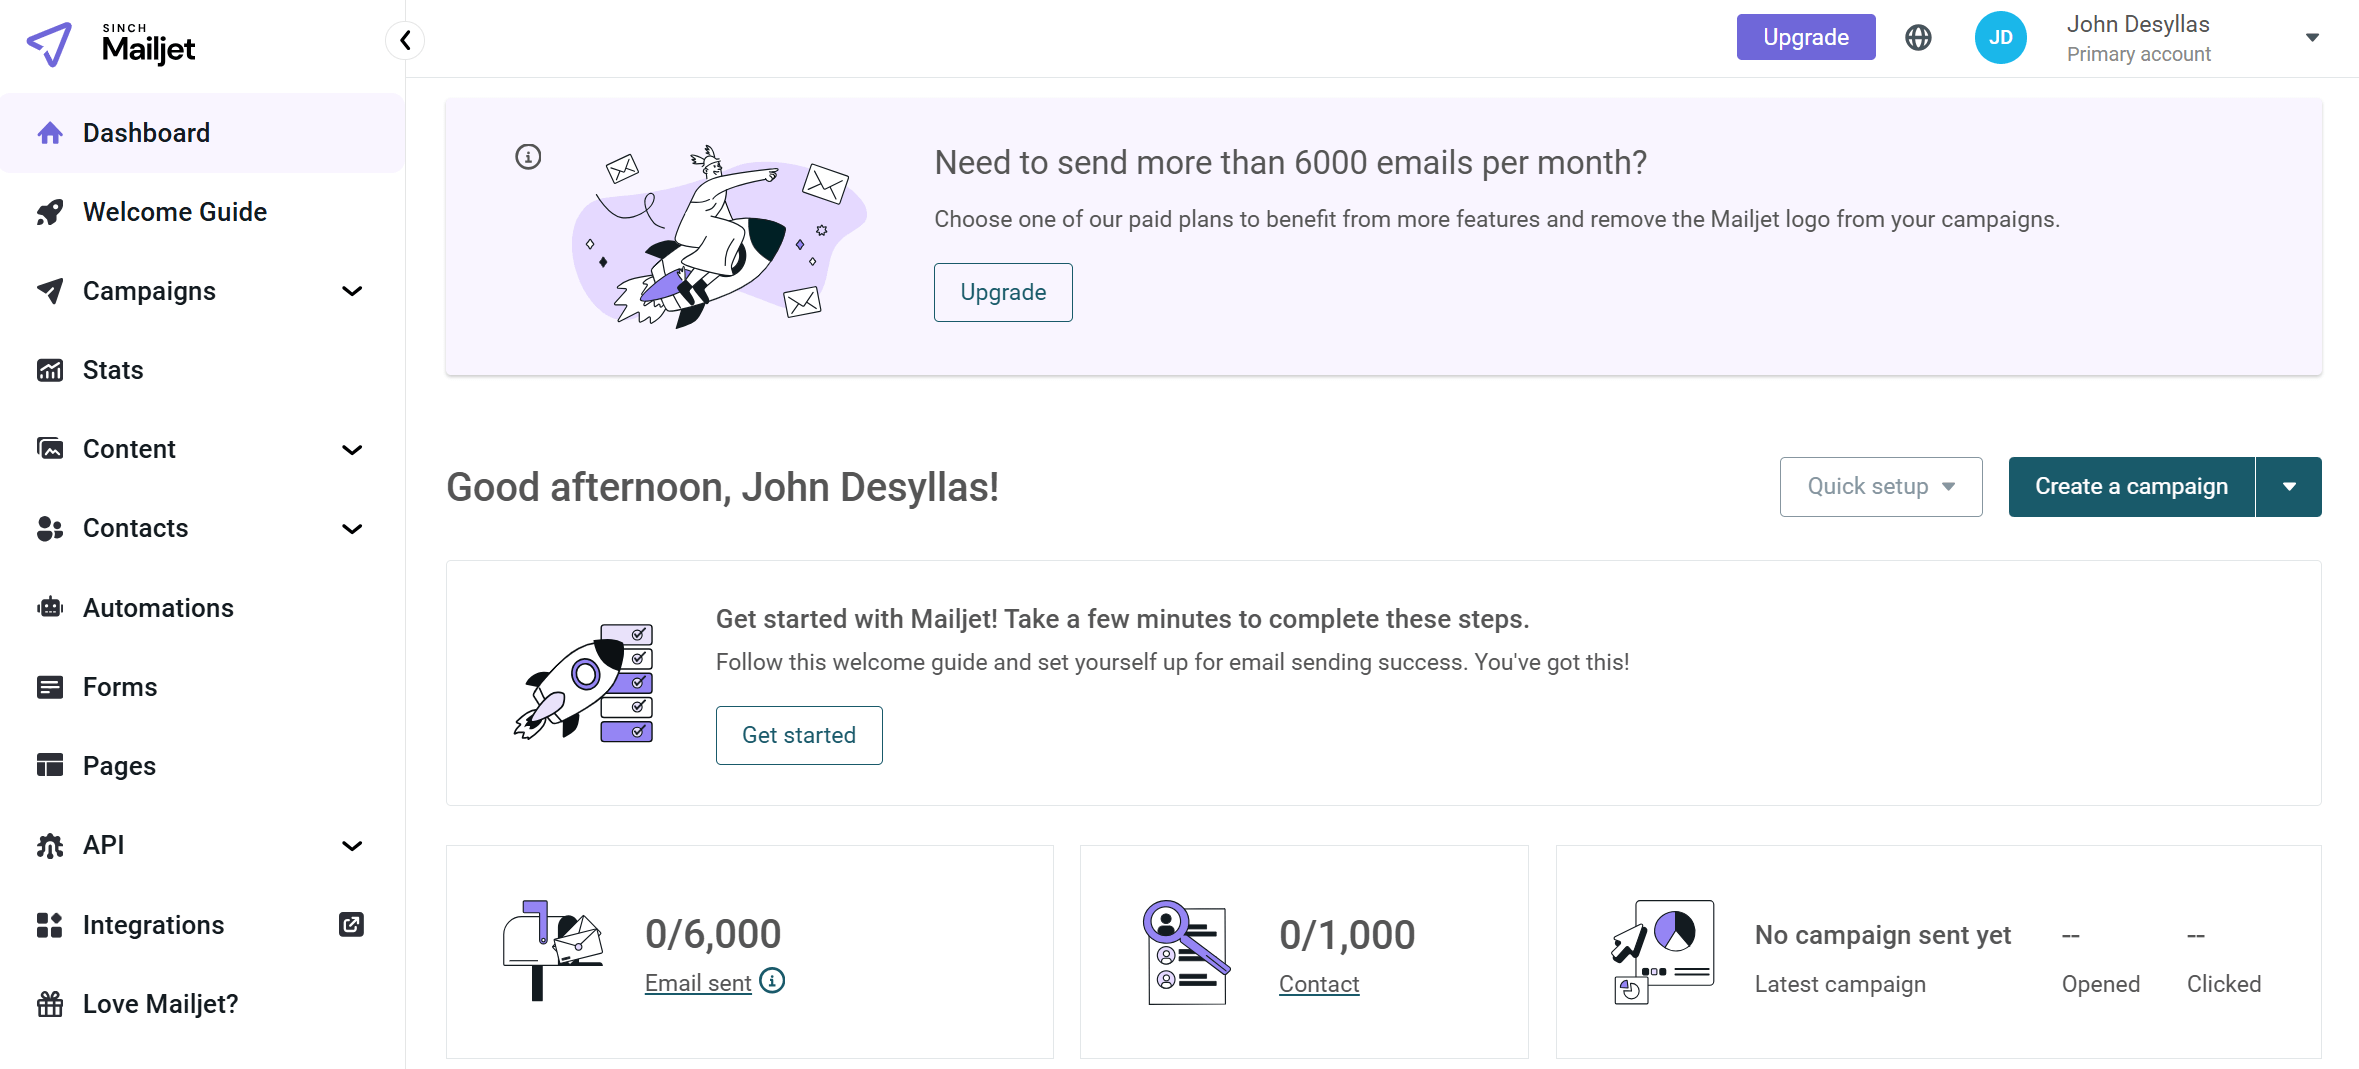Go to the Pages section
Screen dimensions: 2359x1069
click(120, 765)
